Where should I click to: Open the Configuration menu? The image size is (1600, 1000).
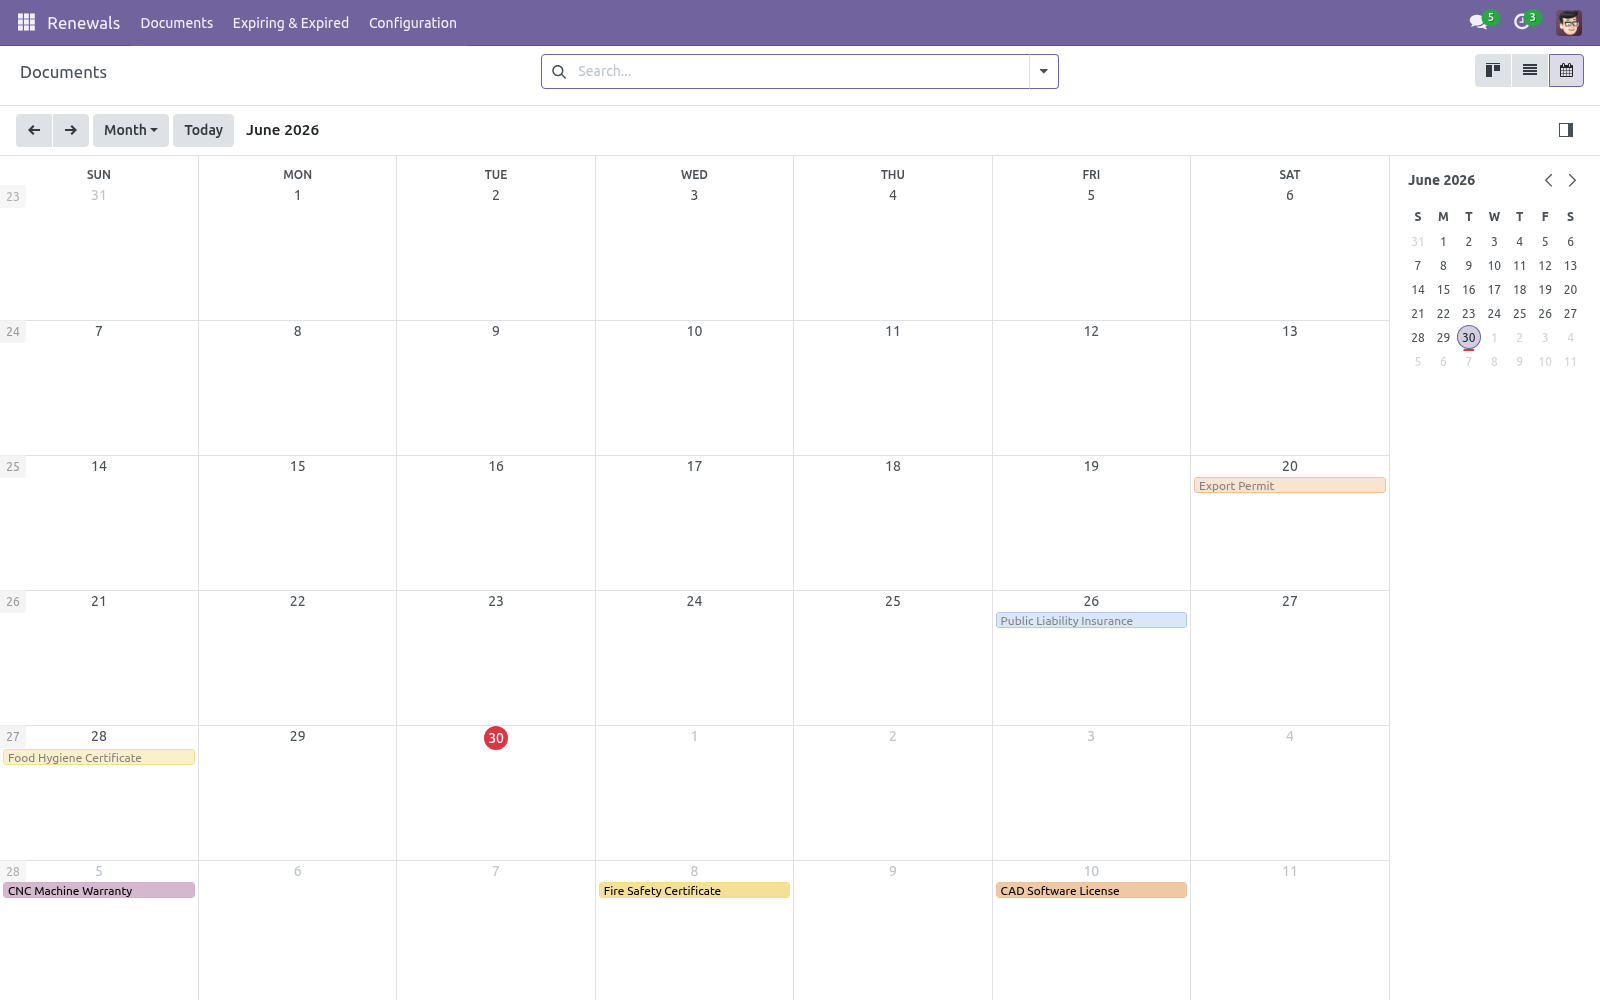pos(413,23)
